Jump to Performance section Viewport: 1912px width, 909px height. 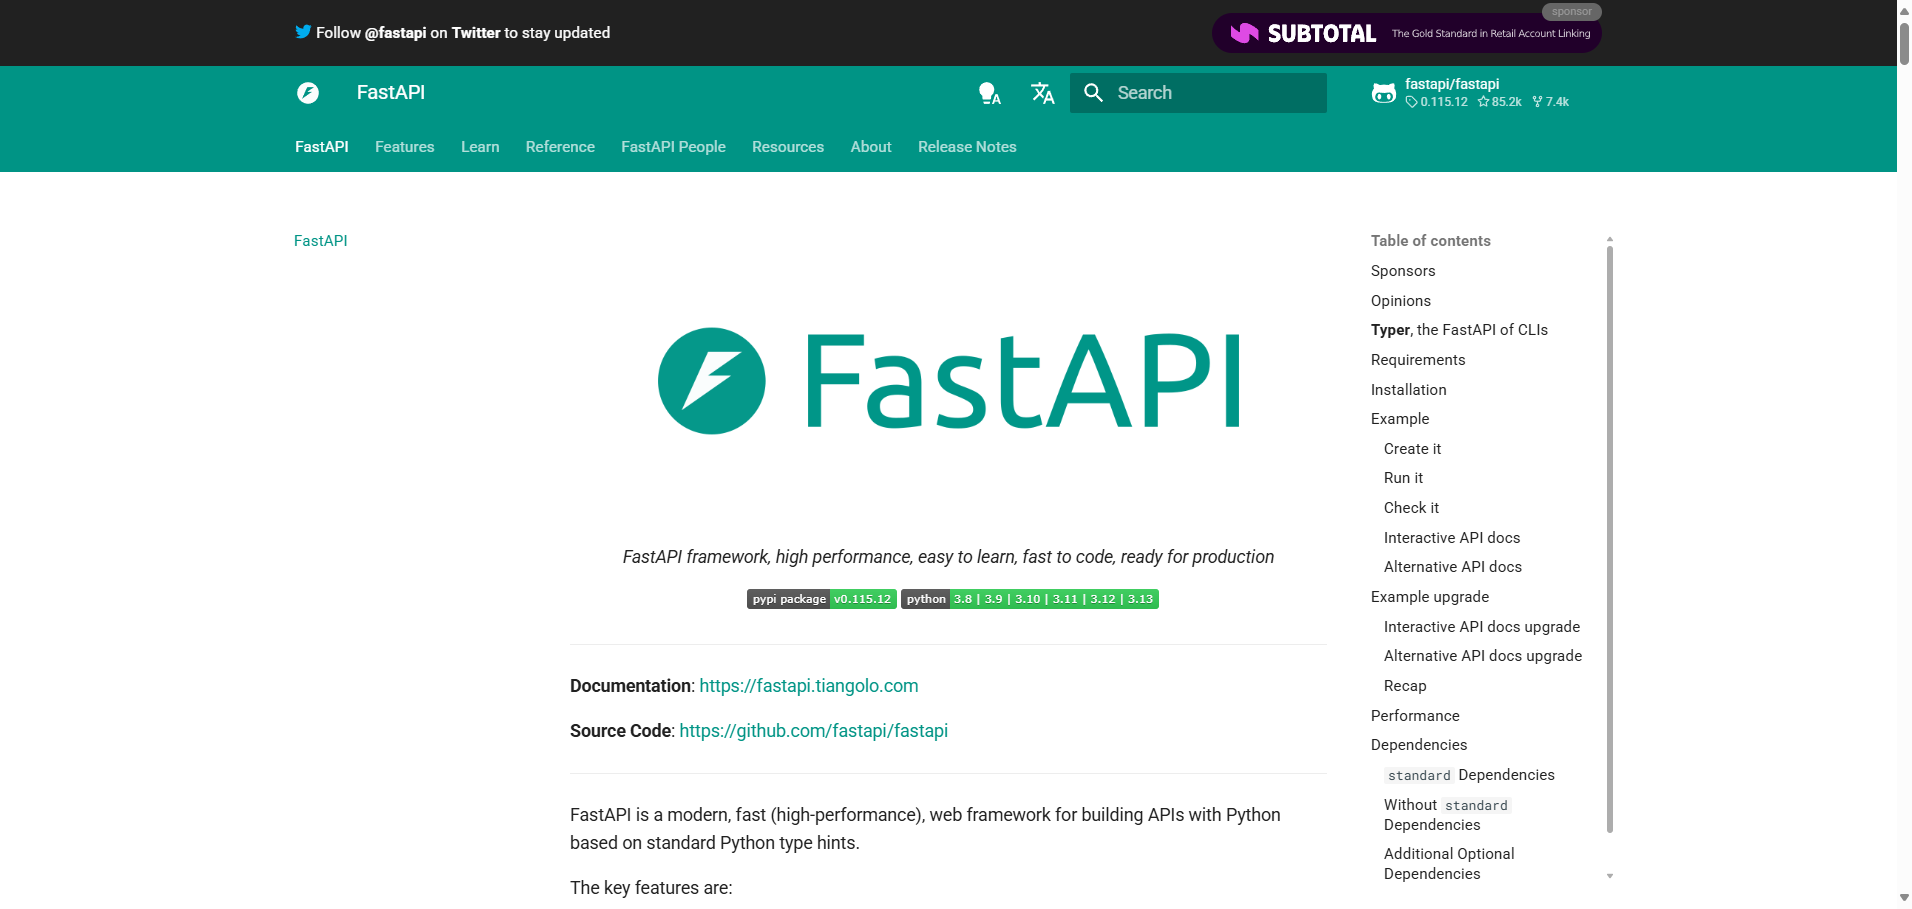point(1415,716)
